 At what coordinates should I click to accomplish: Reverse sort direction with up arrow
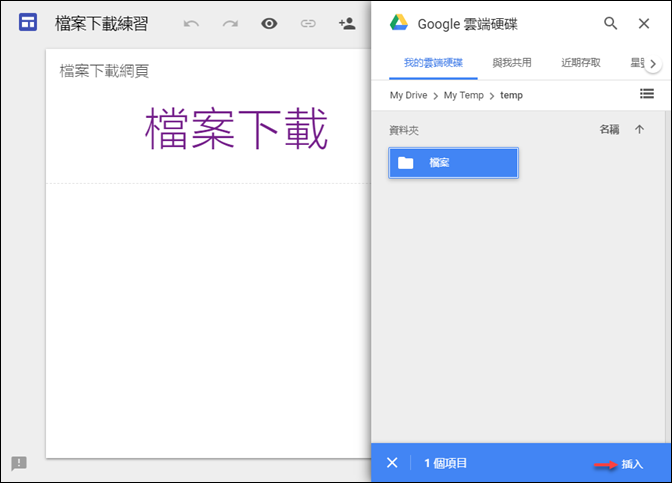pyautogui.click(x=639, y=129)
